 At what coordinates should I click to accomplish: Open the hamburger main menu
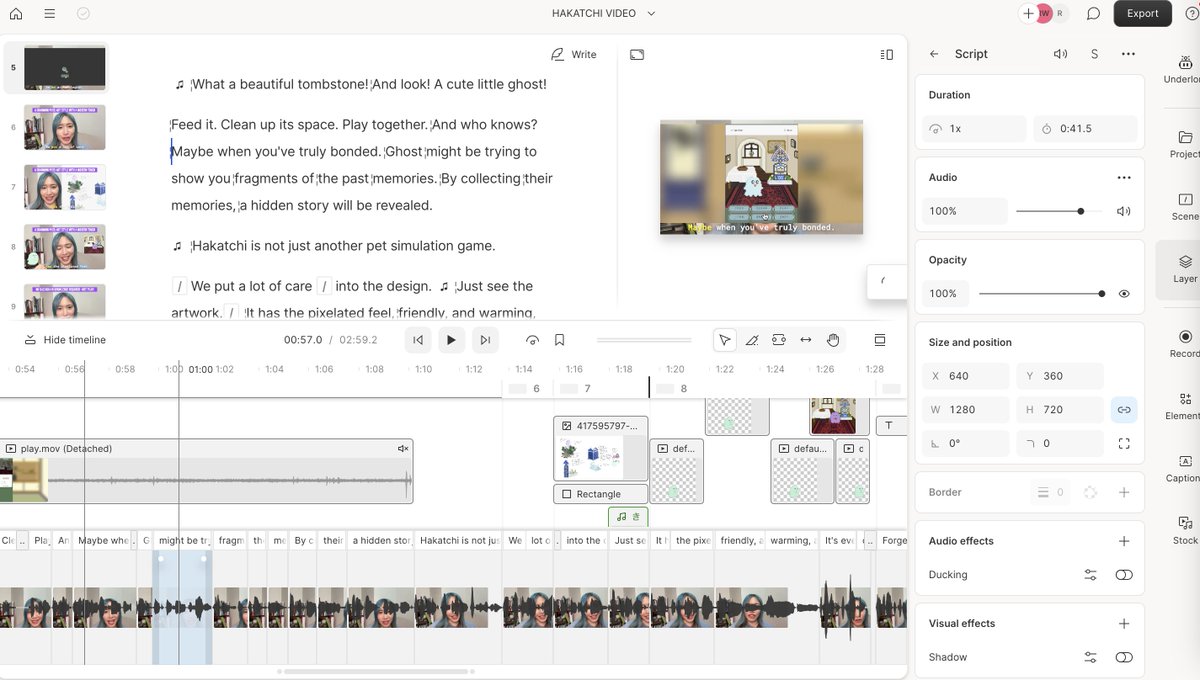click(x=49, y=14)
